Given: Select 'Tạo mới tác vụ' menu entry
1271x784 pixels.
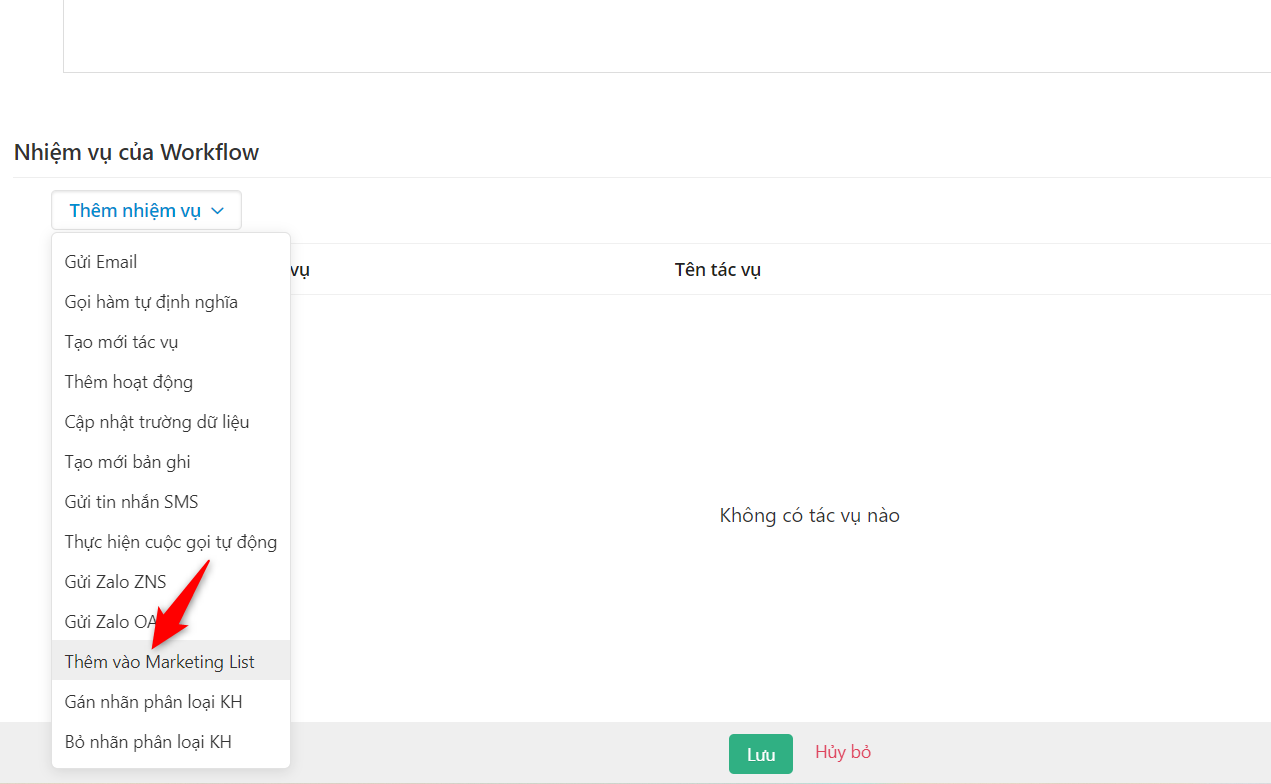Looking at the screenshot, I should click(x=120, y=341).
